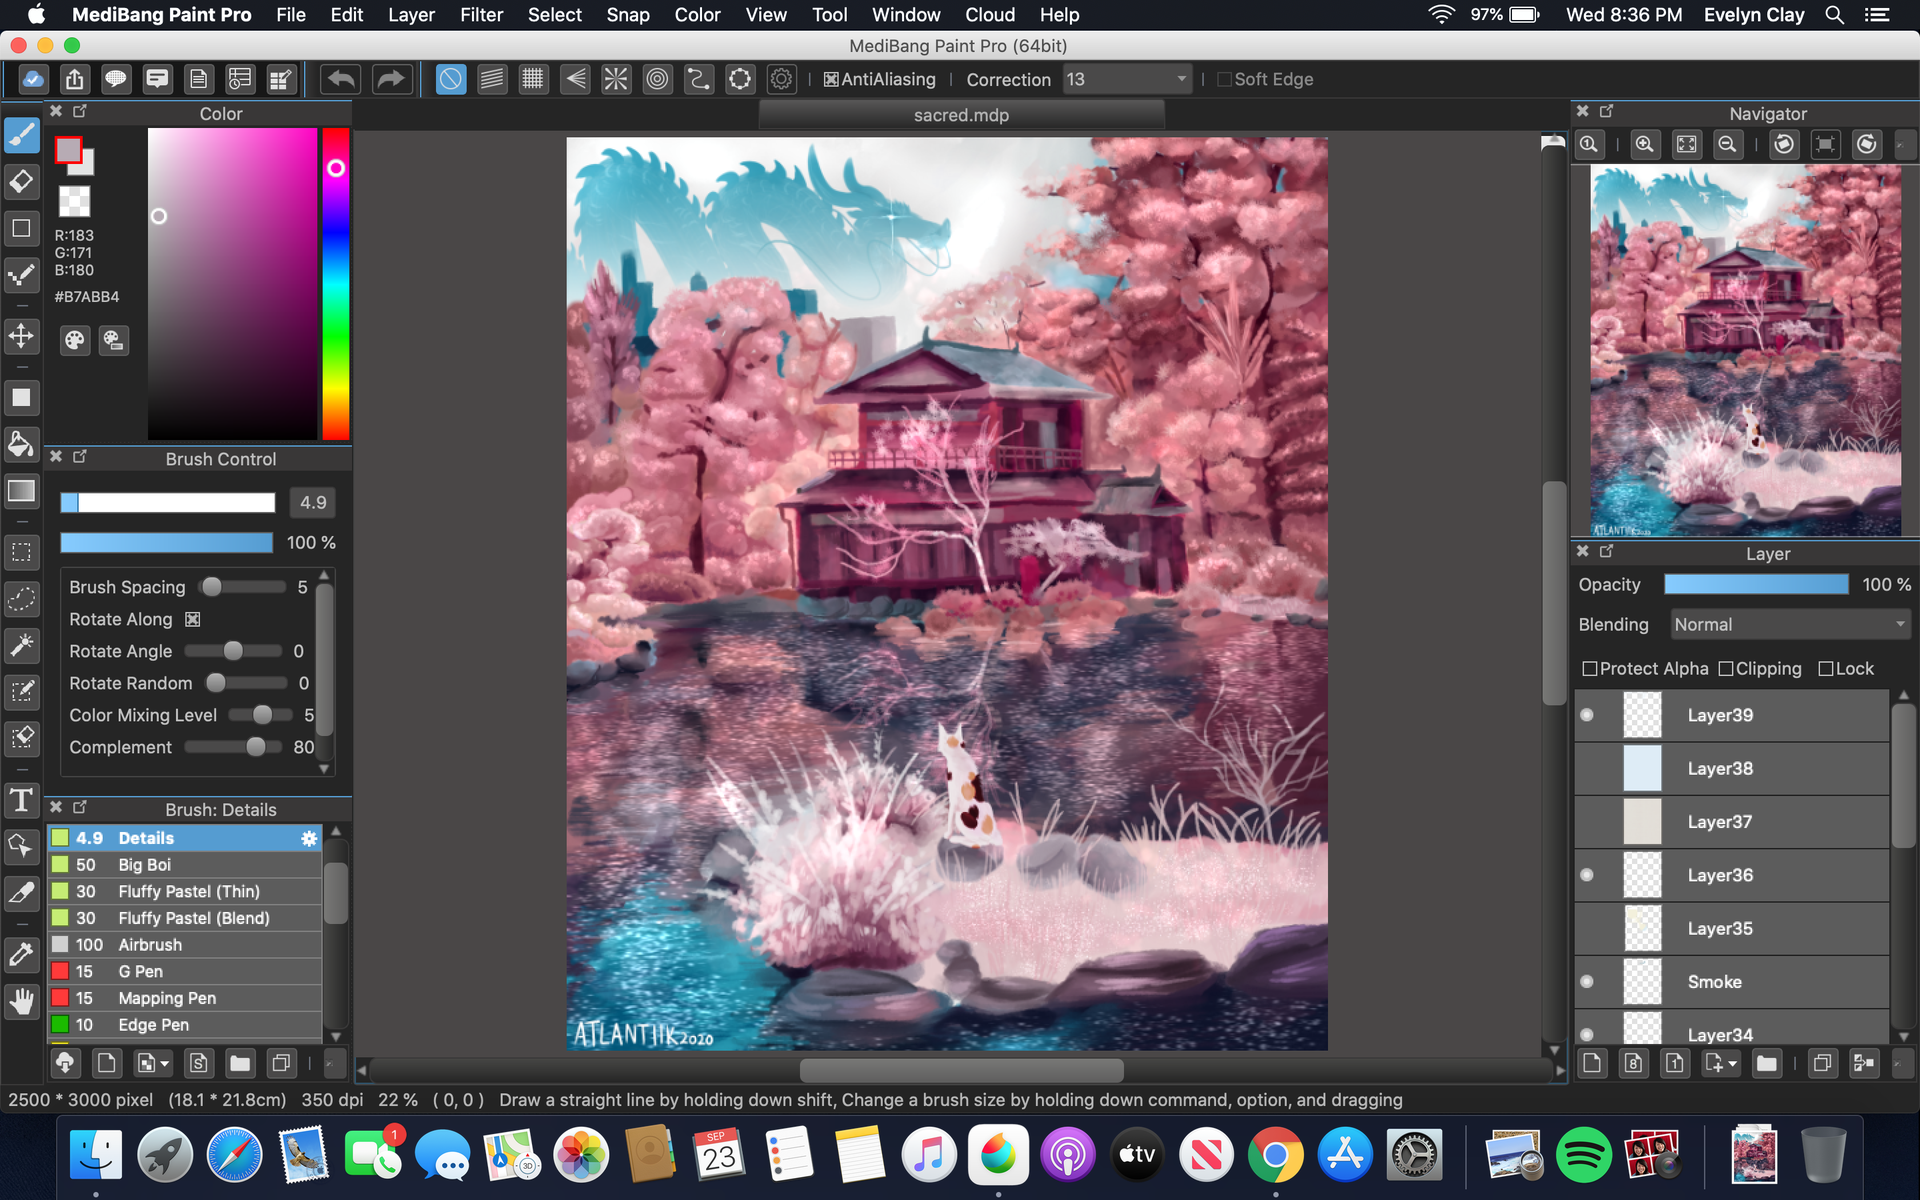Image resolution: width=1920 pixels, height=1200 pixels.
Task: Click Navigator fit-to-window icon
Action: point(1686,145)
